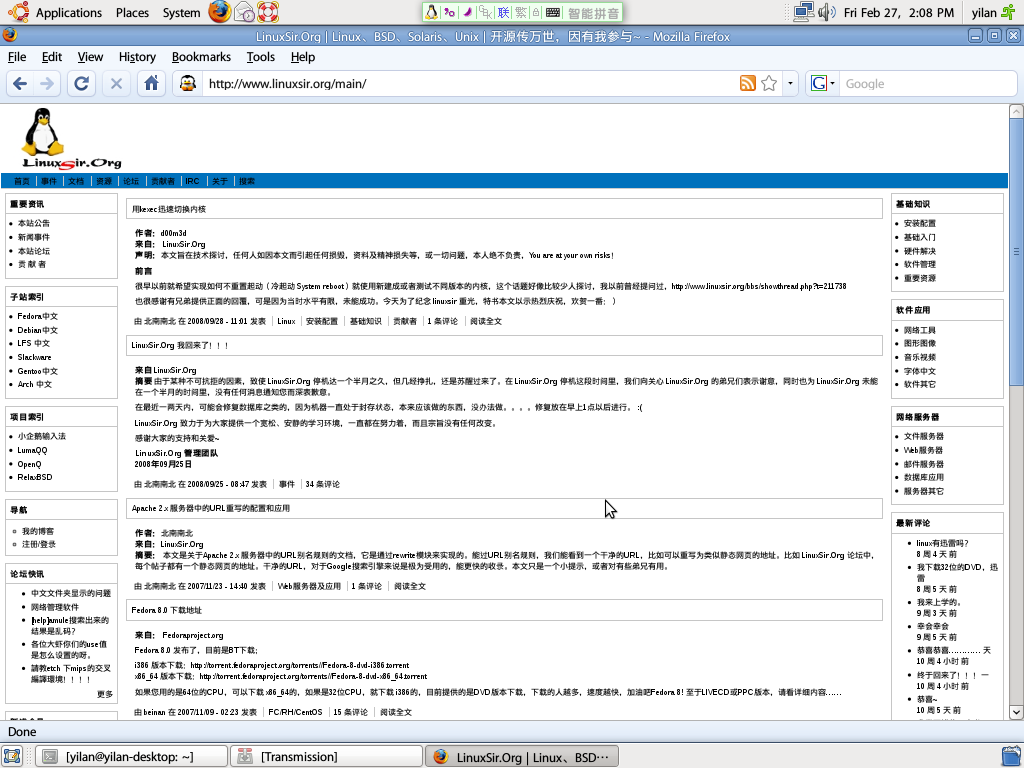The width and height of the screenshot is (1024, 768).
Task: Click the penguin icon in input method bar
Action: pos(431,12)
